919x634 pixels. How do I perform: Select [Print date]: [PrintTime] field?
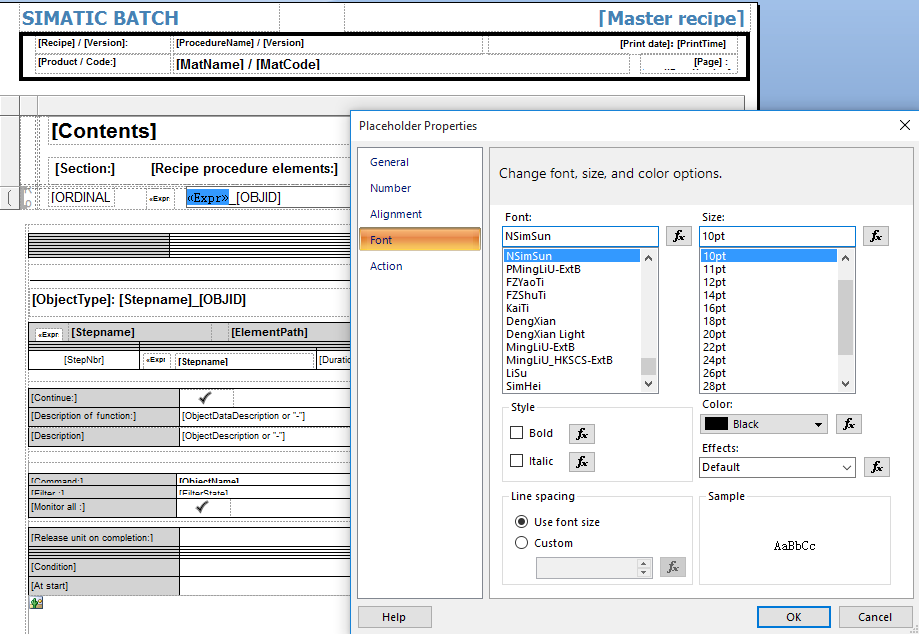coord(673,44)
